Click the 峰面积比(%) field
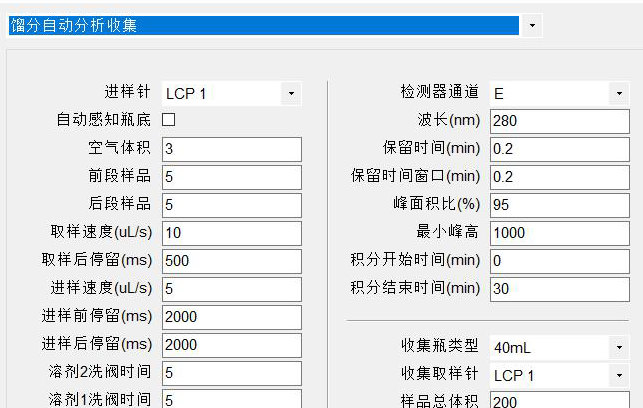Image resolution: width=643 pixels, height=408 pixels. pyautogui.click(x=558, y=205)
